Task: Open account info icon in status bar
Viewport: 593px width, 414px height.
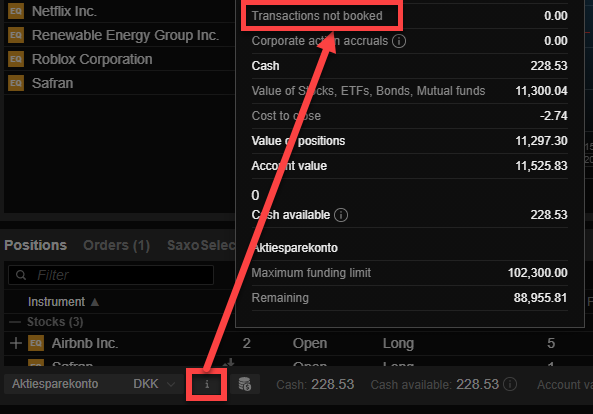Action: point(206,384)
